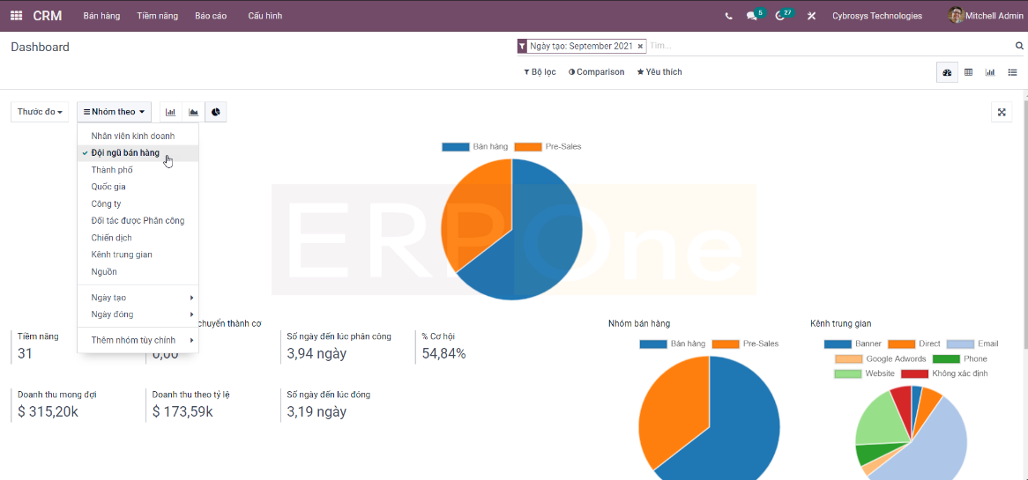
Task: Switch to dashboard view icon
Action: pos(947,73)
